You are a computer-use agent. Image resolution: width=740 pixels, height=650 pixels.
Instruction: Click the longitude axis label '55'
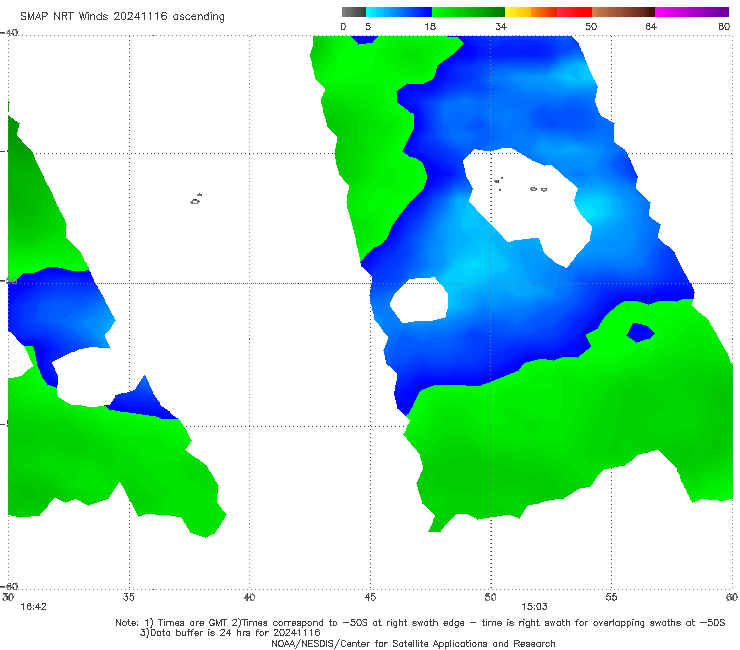(x=611, y=597)
